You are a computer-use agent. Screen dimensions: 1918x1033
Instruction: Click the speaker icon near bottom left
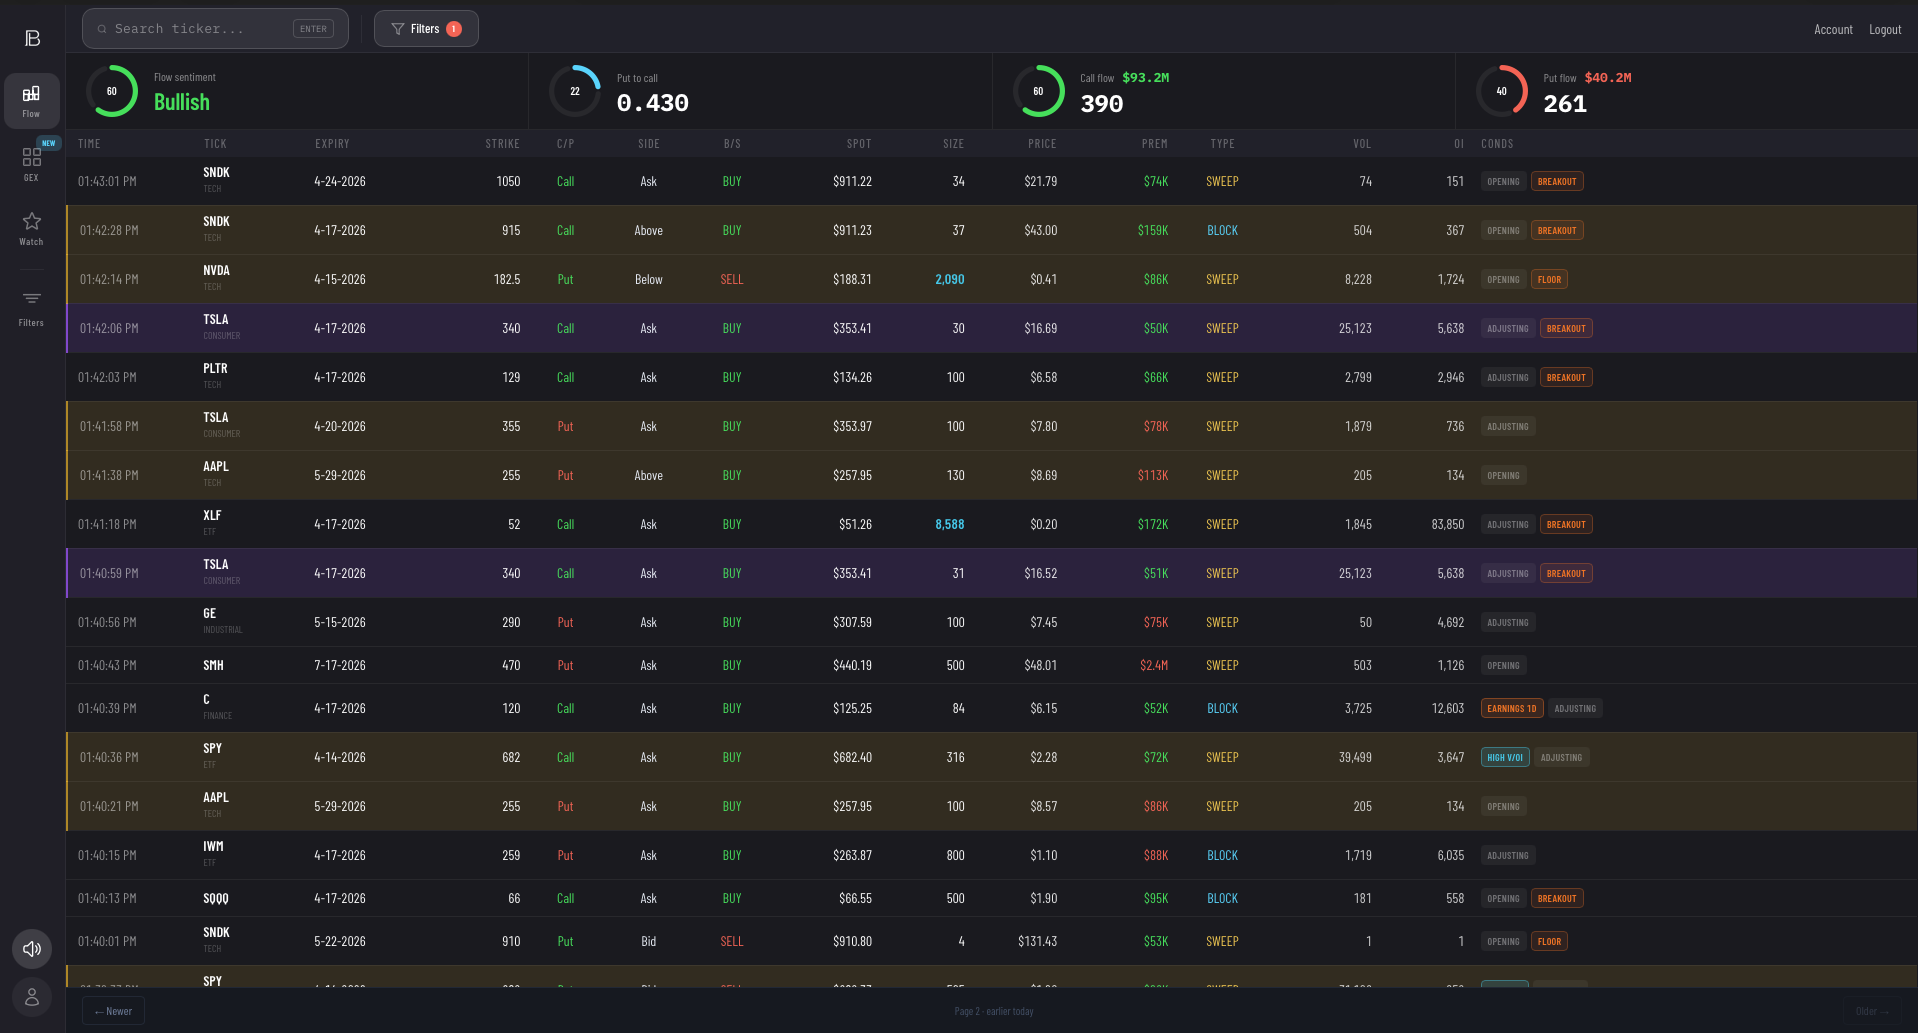click(31, 948)
